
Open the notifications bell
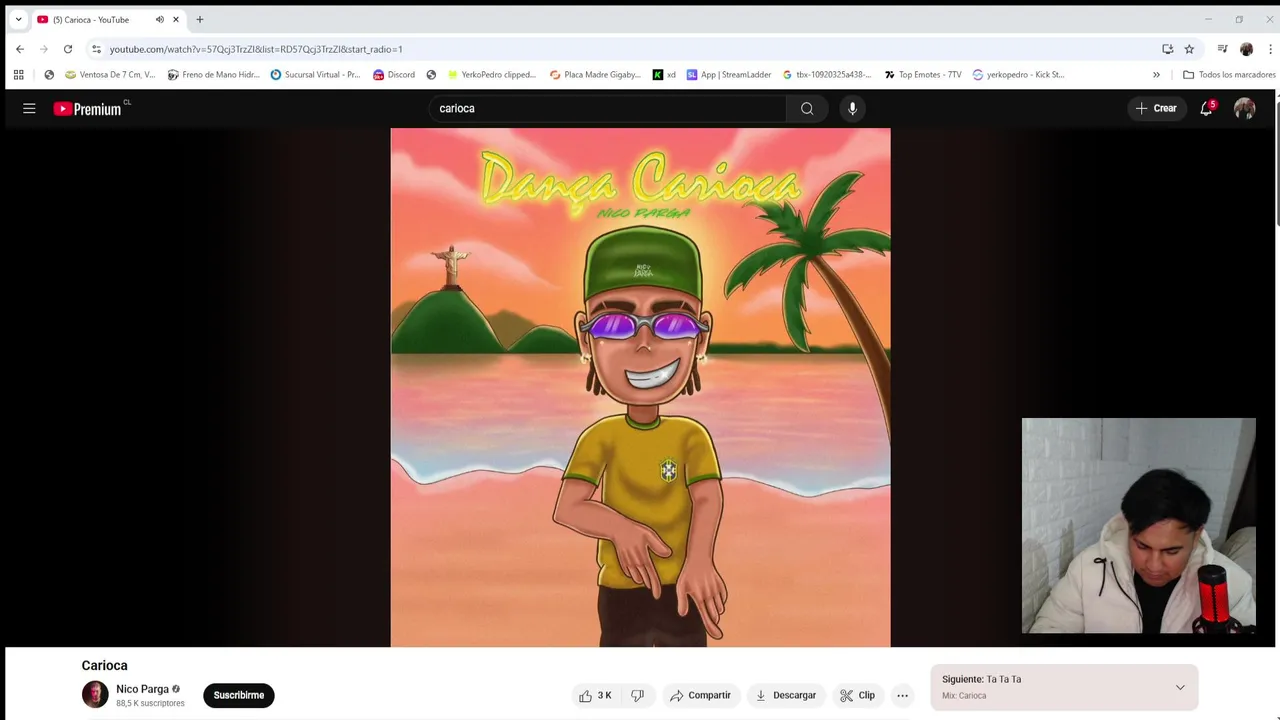tap(1206, 108)
